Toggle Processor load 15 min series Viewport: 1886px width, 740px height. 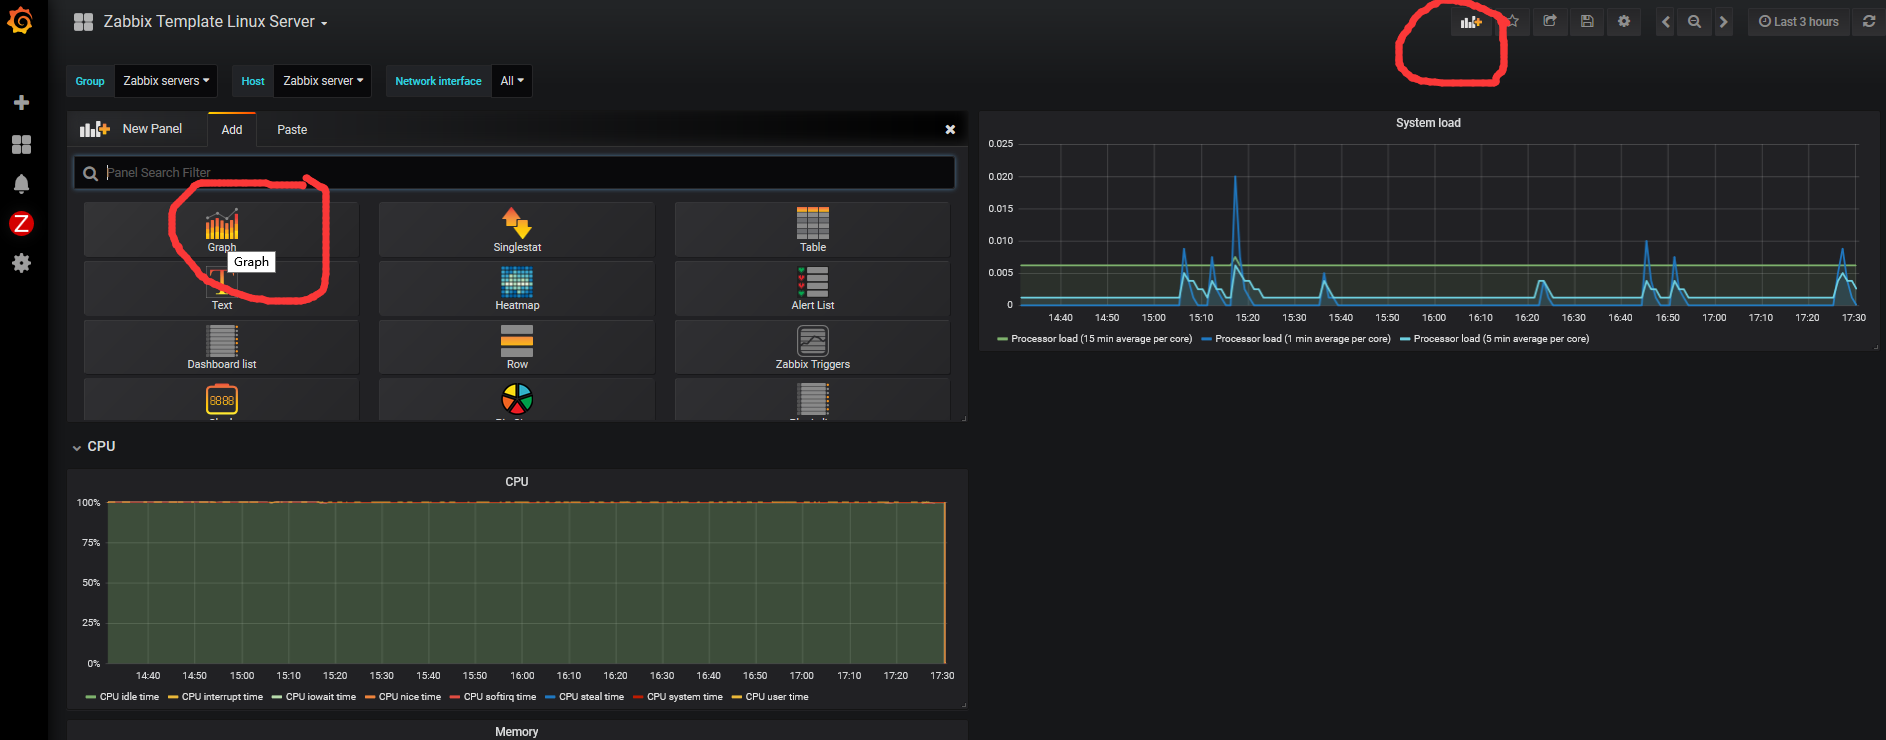click(x=1101, y=339)
